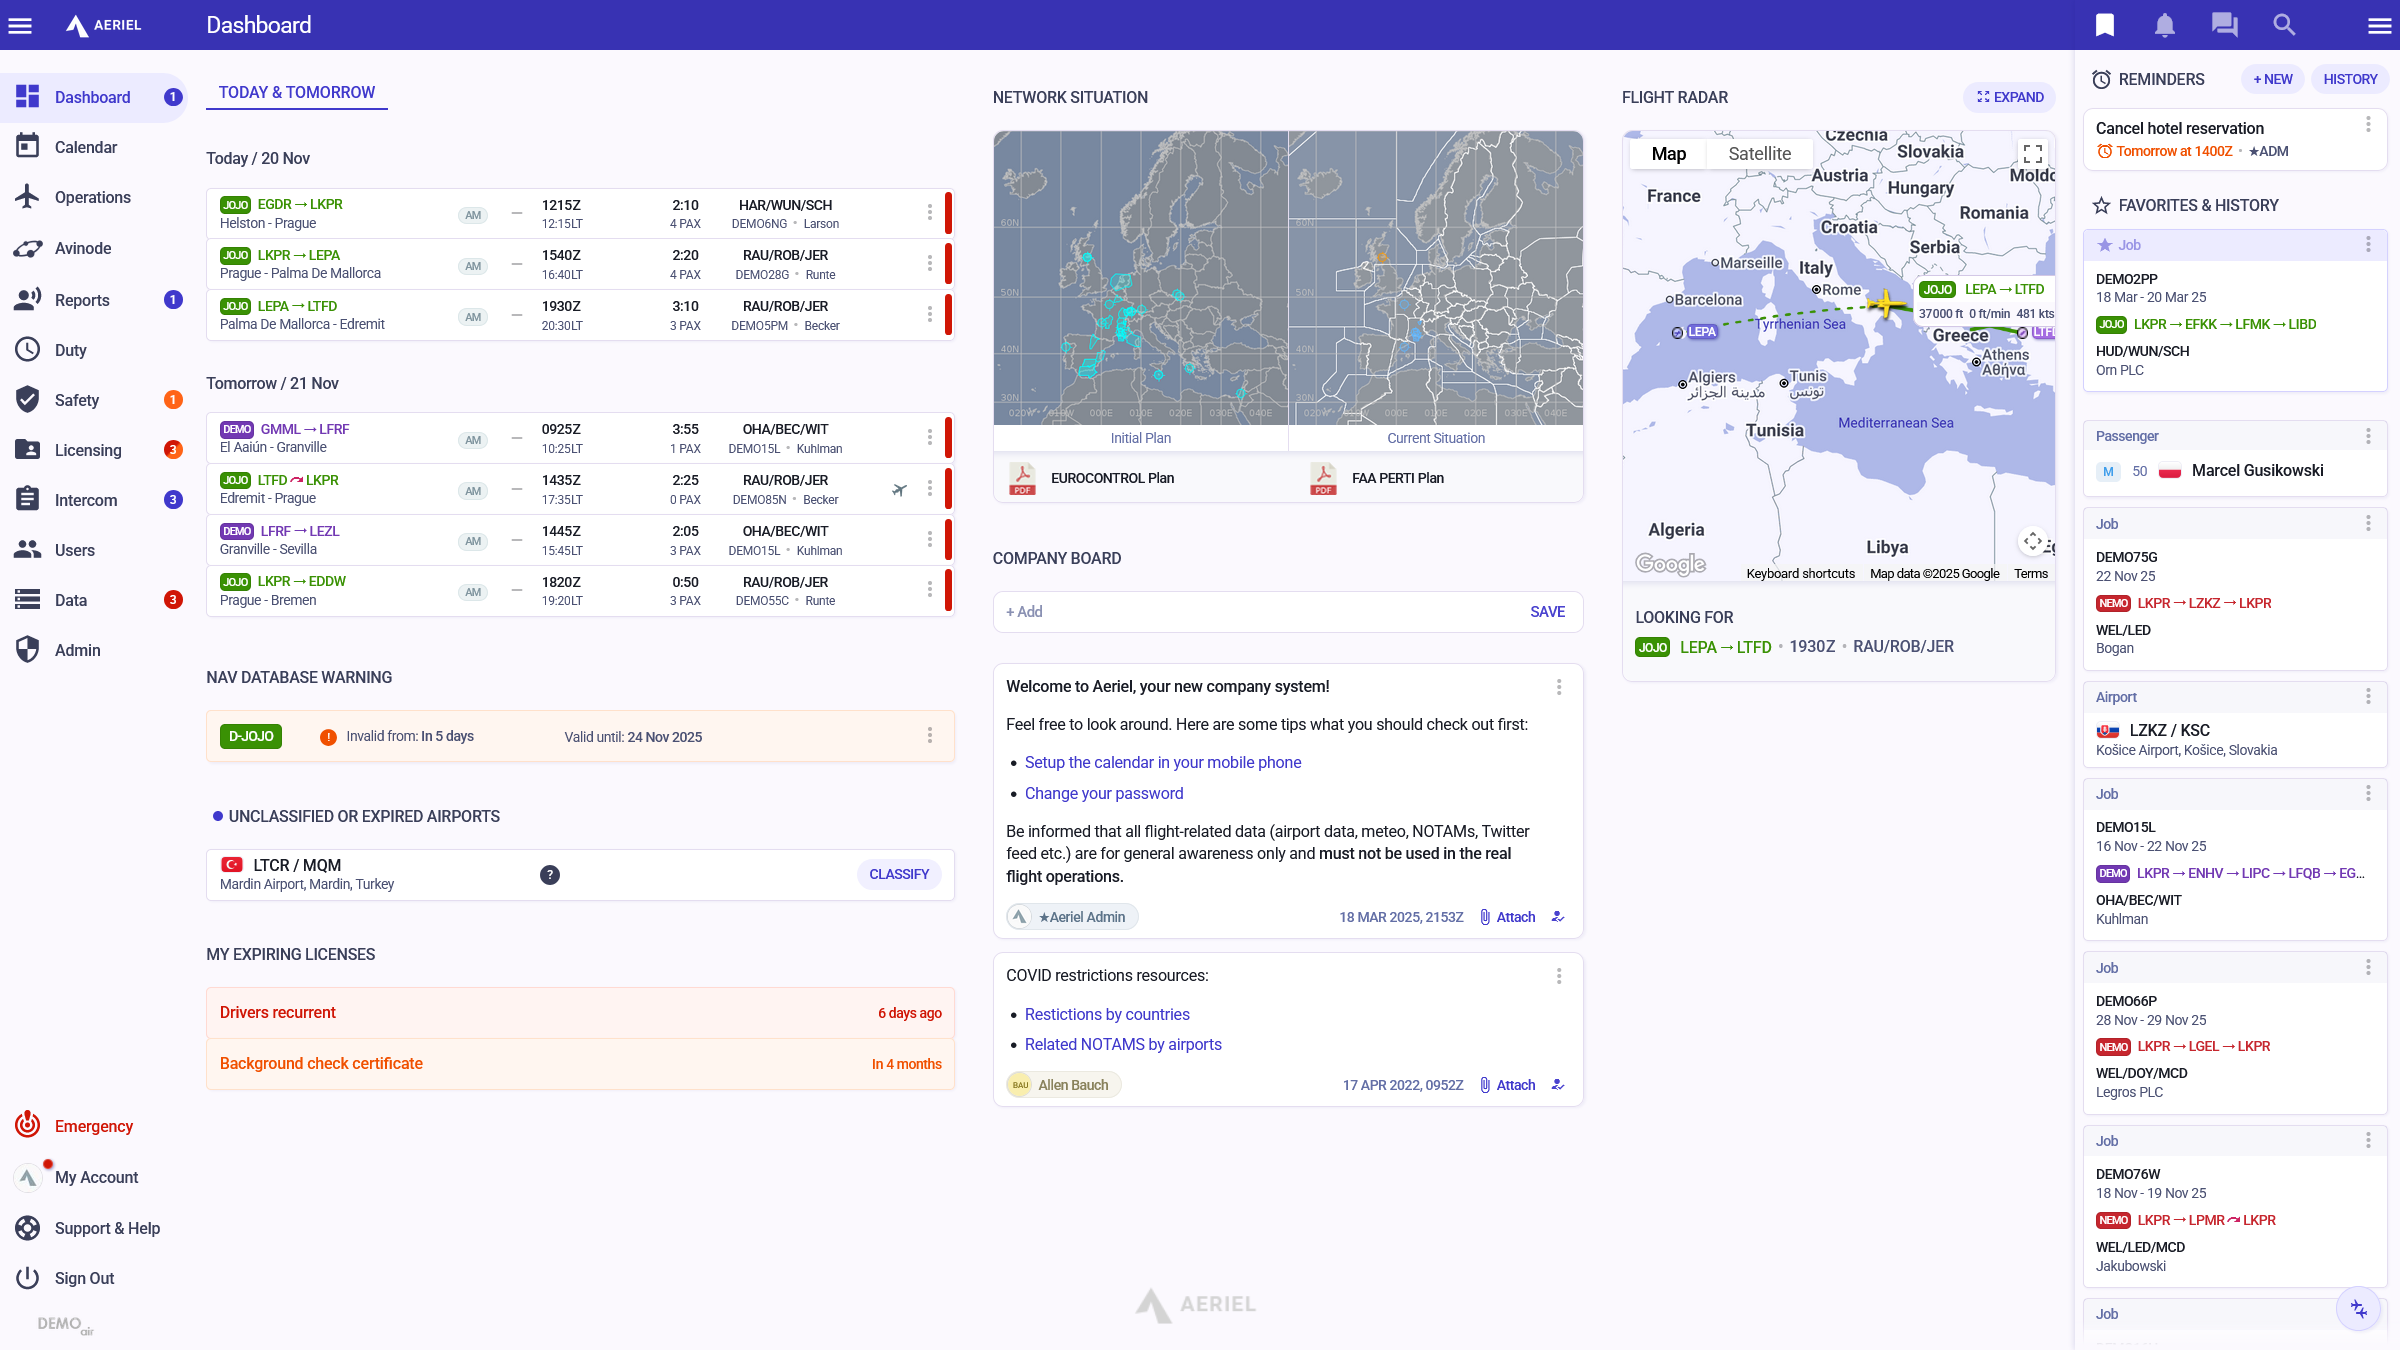Open the kebab menu on EGDR to LKPR flight

pos(930,212)
